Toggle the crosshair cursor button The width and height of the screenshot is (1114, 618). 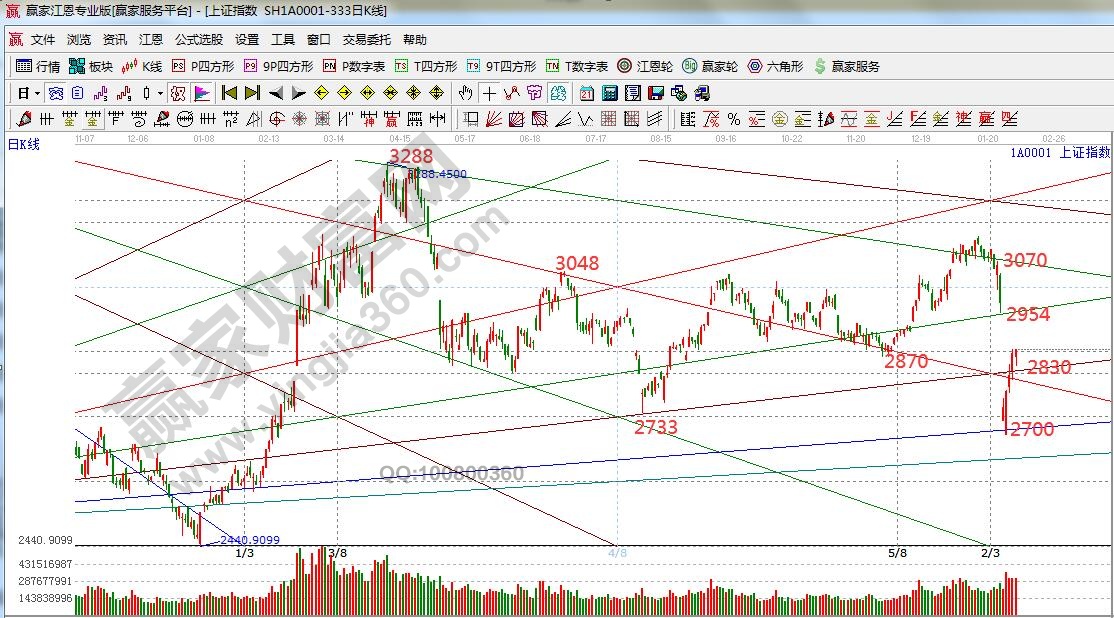(x=489, y=93)
